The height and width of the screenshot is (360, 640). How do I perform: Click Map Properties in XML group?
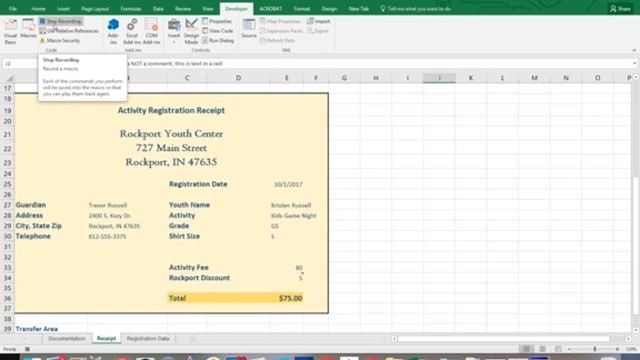coord(280,21)
